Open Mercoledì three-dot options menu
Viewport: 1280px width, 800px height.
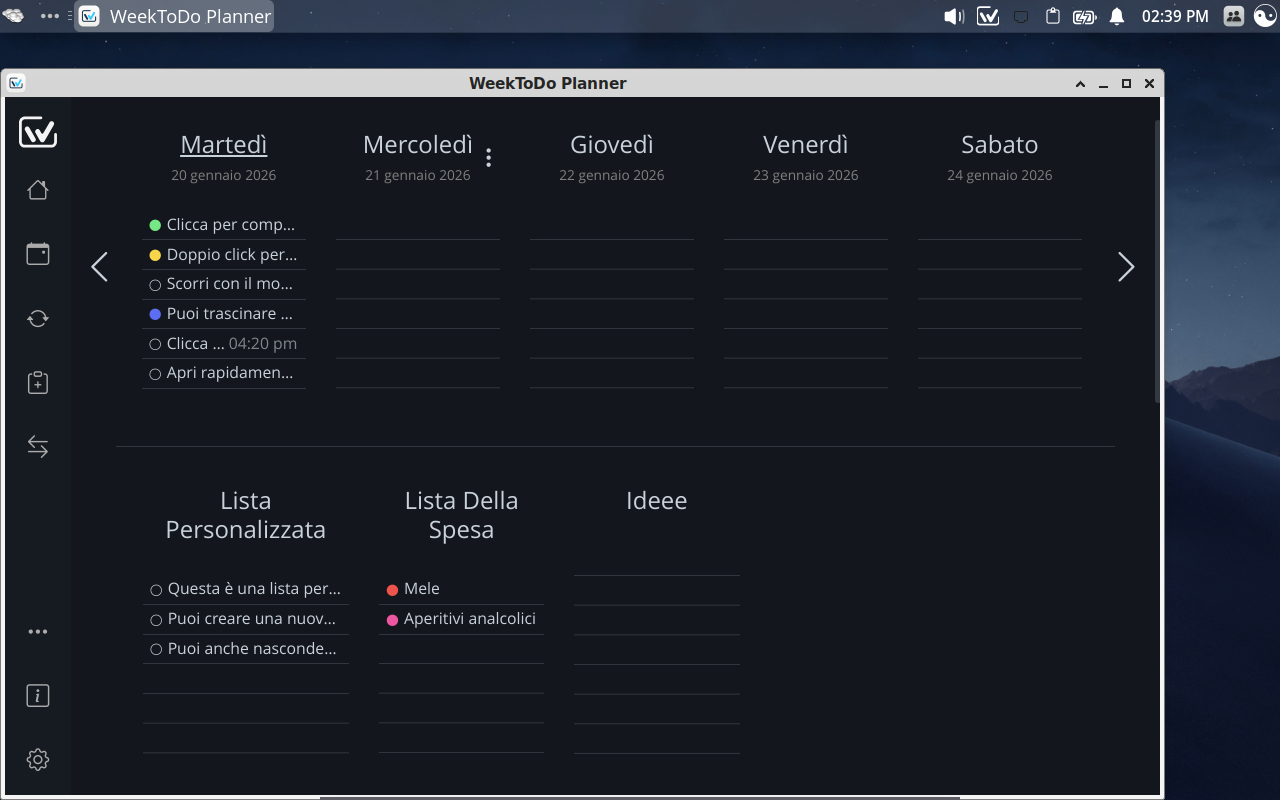point(488,158)
